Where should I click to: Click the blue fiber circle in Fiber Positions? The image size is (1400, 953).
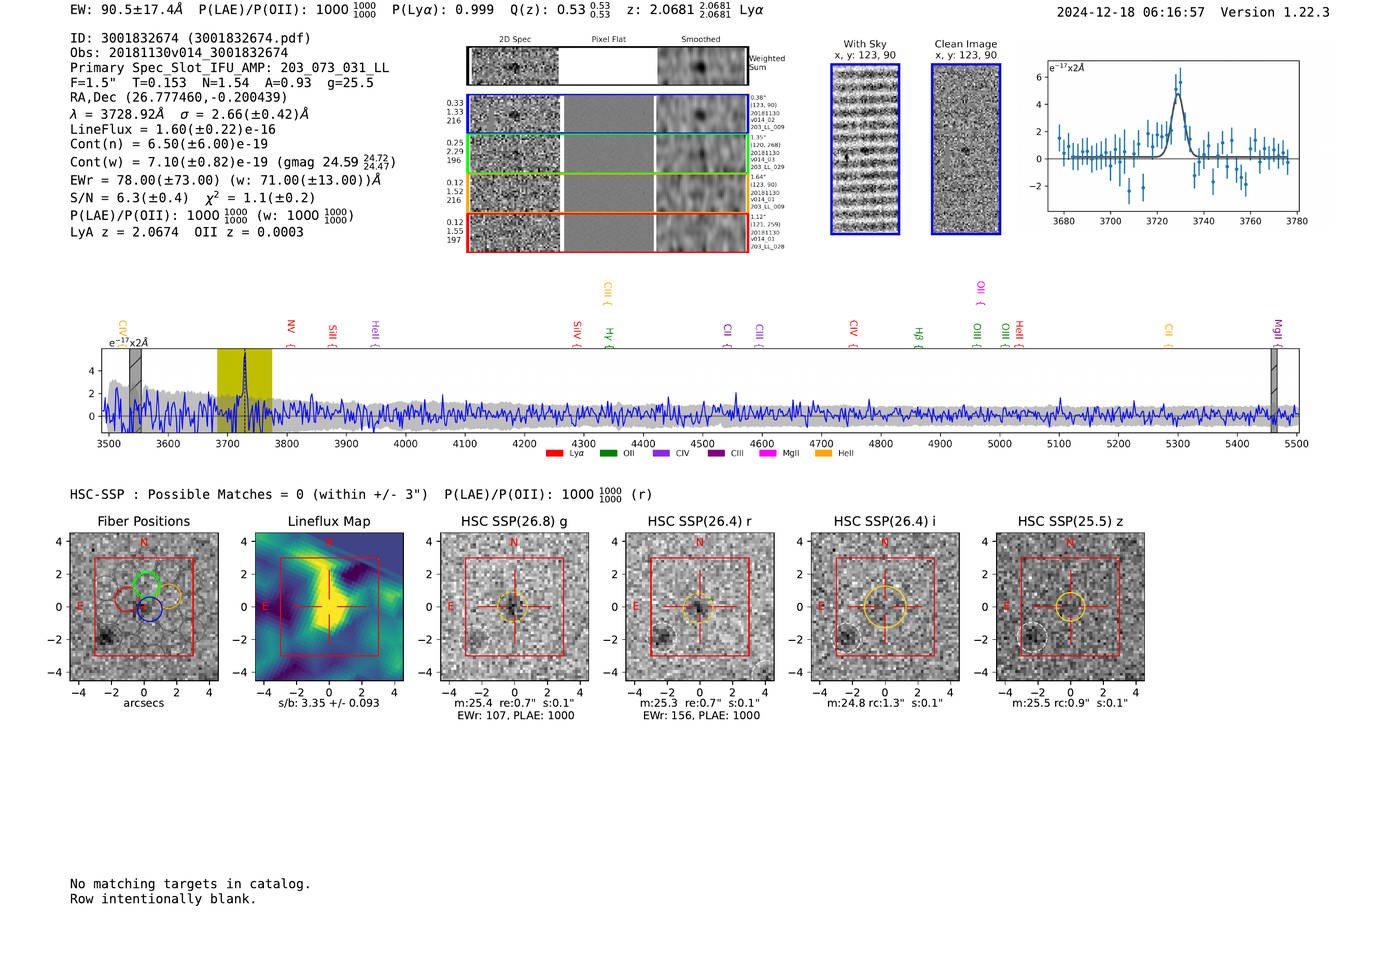150,609
